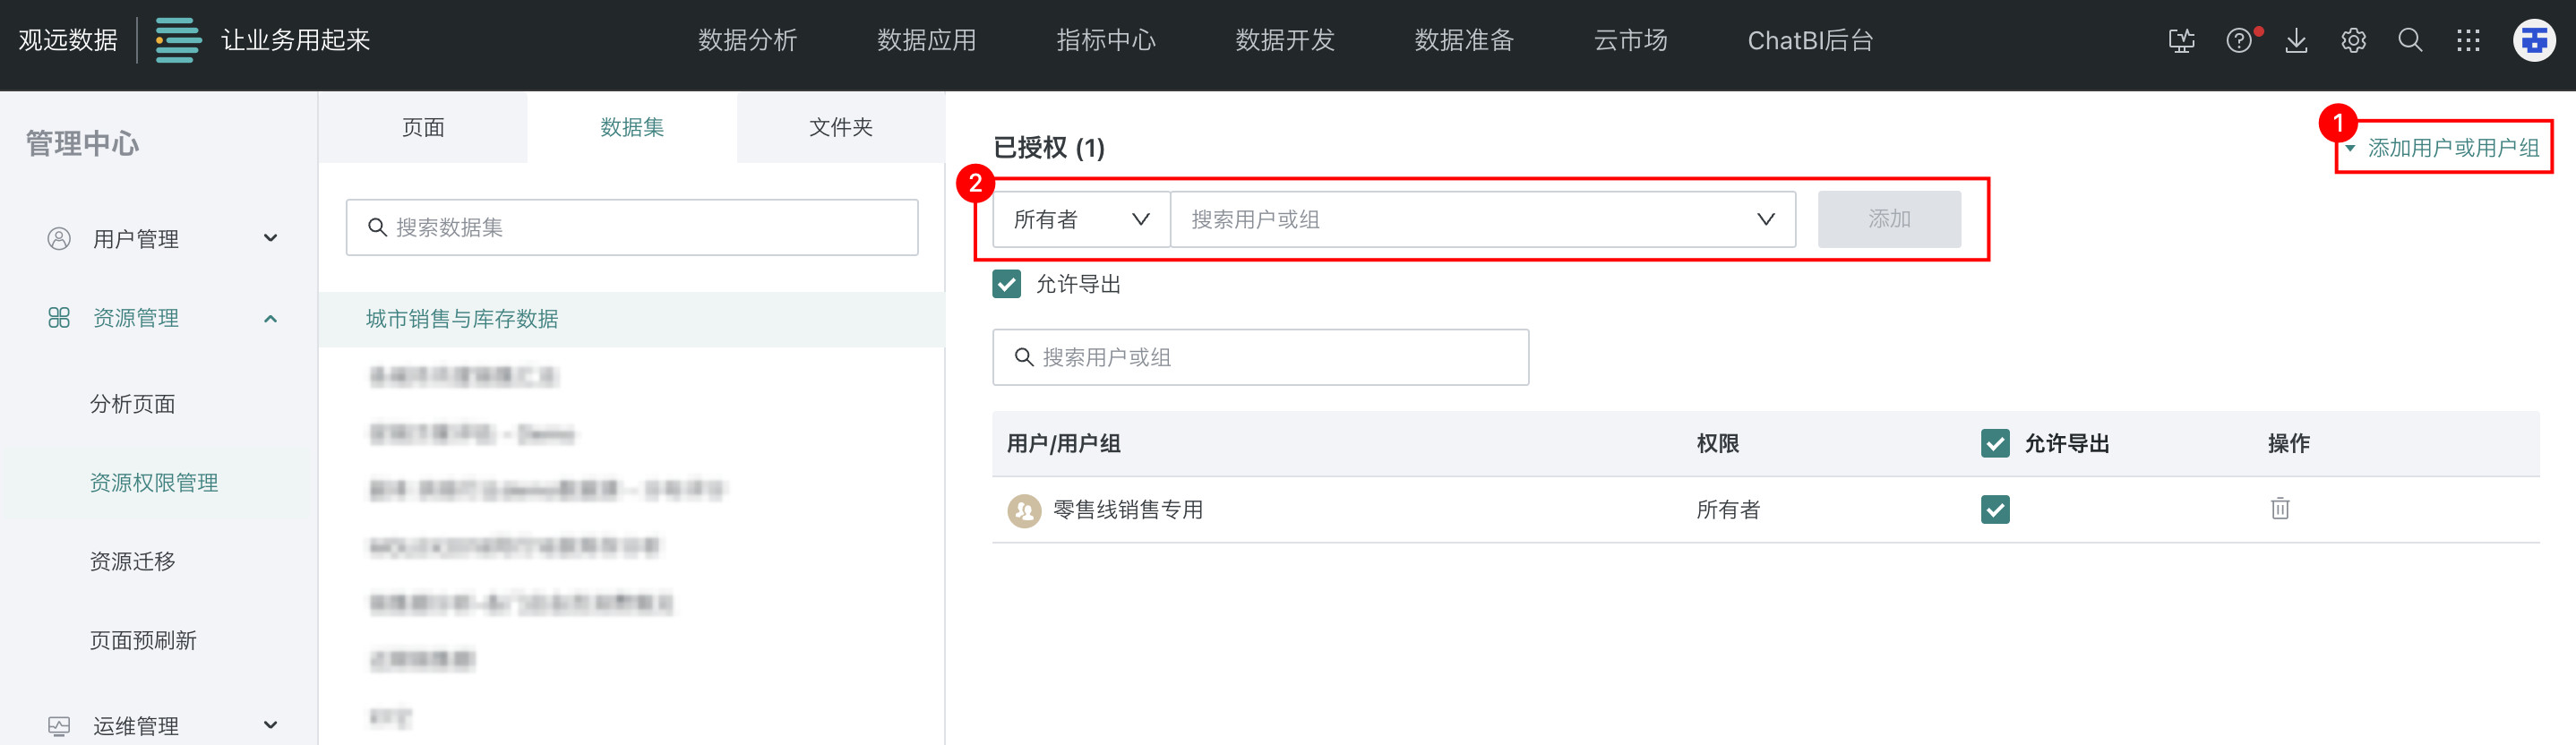The width and height of the screenshot is (2576, 745).
Task: Open the settings gear icon
Action: (2353, 41)
